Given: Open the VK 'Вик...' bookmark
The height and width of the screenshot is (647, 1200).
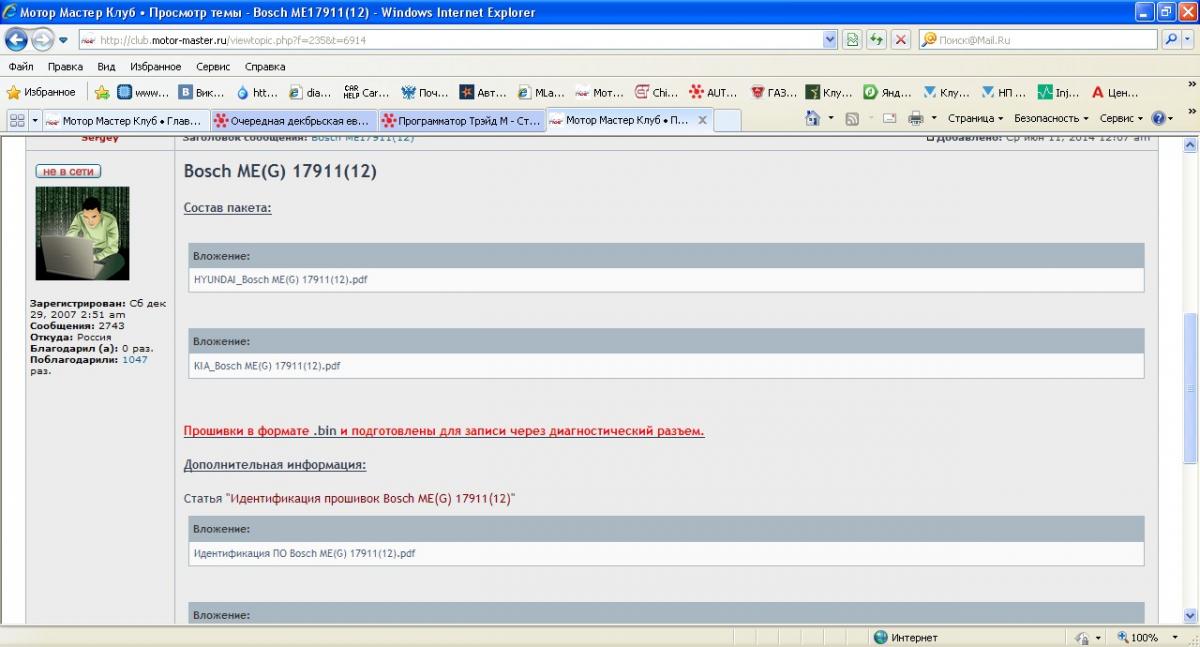Looking at the screenshot, I should [x=202, y=92].
